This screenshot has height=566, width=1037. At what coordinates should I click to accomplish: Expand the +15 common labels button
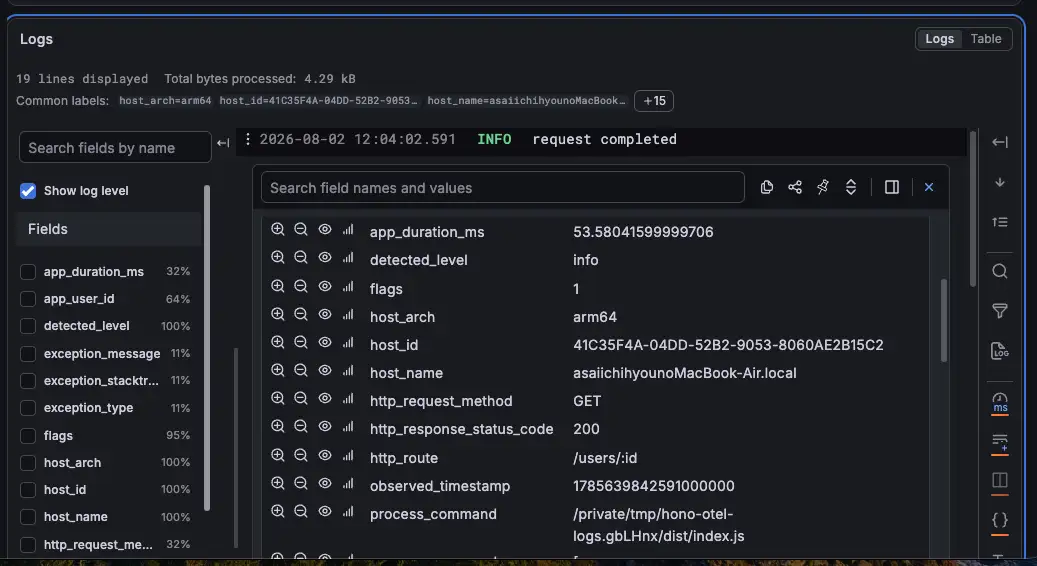point(654,101)
